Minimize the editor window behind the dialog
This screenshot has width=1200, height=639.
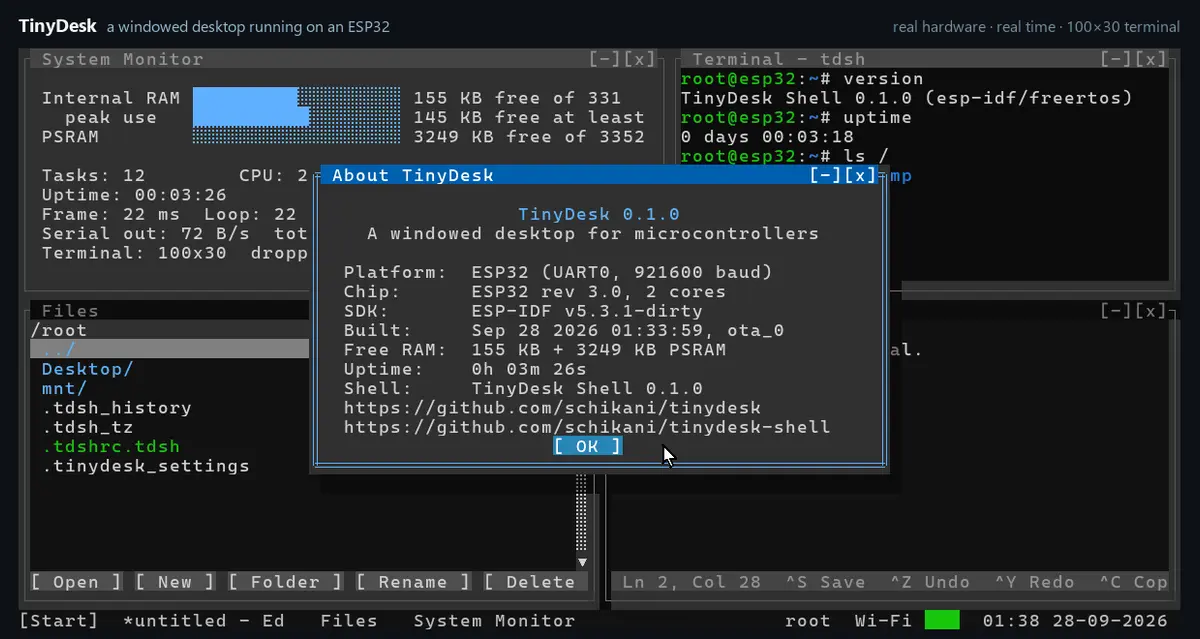[x=1116, y=311]
